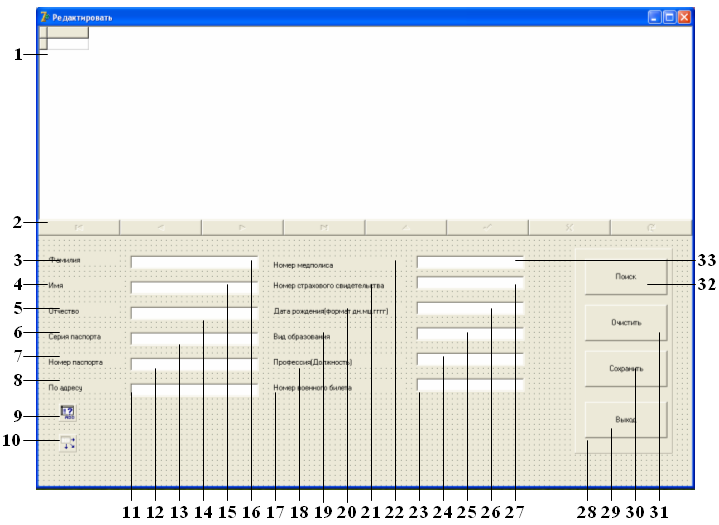
Task: Select the Номер военного билета label
Action: [x=312, y=388]
